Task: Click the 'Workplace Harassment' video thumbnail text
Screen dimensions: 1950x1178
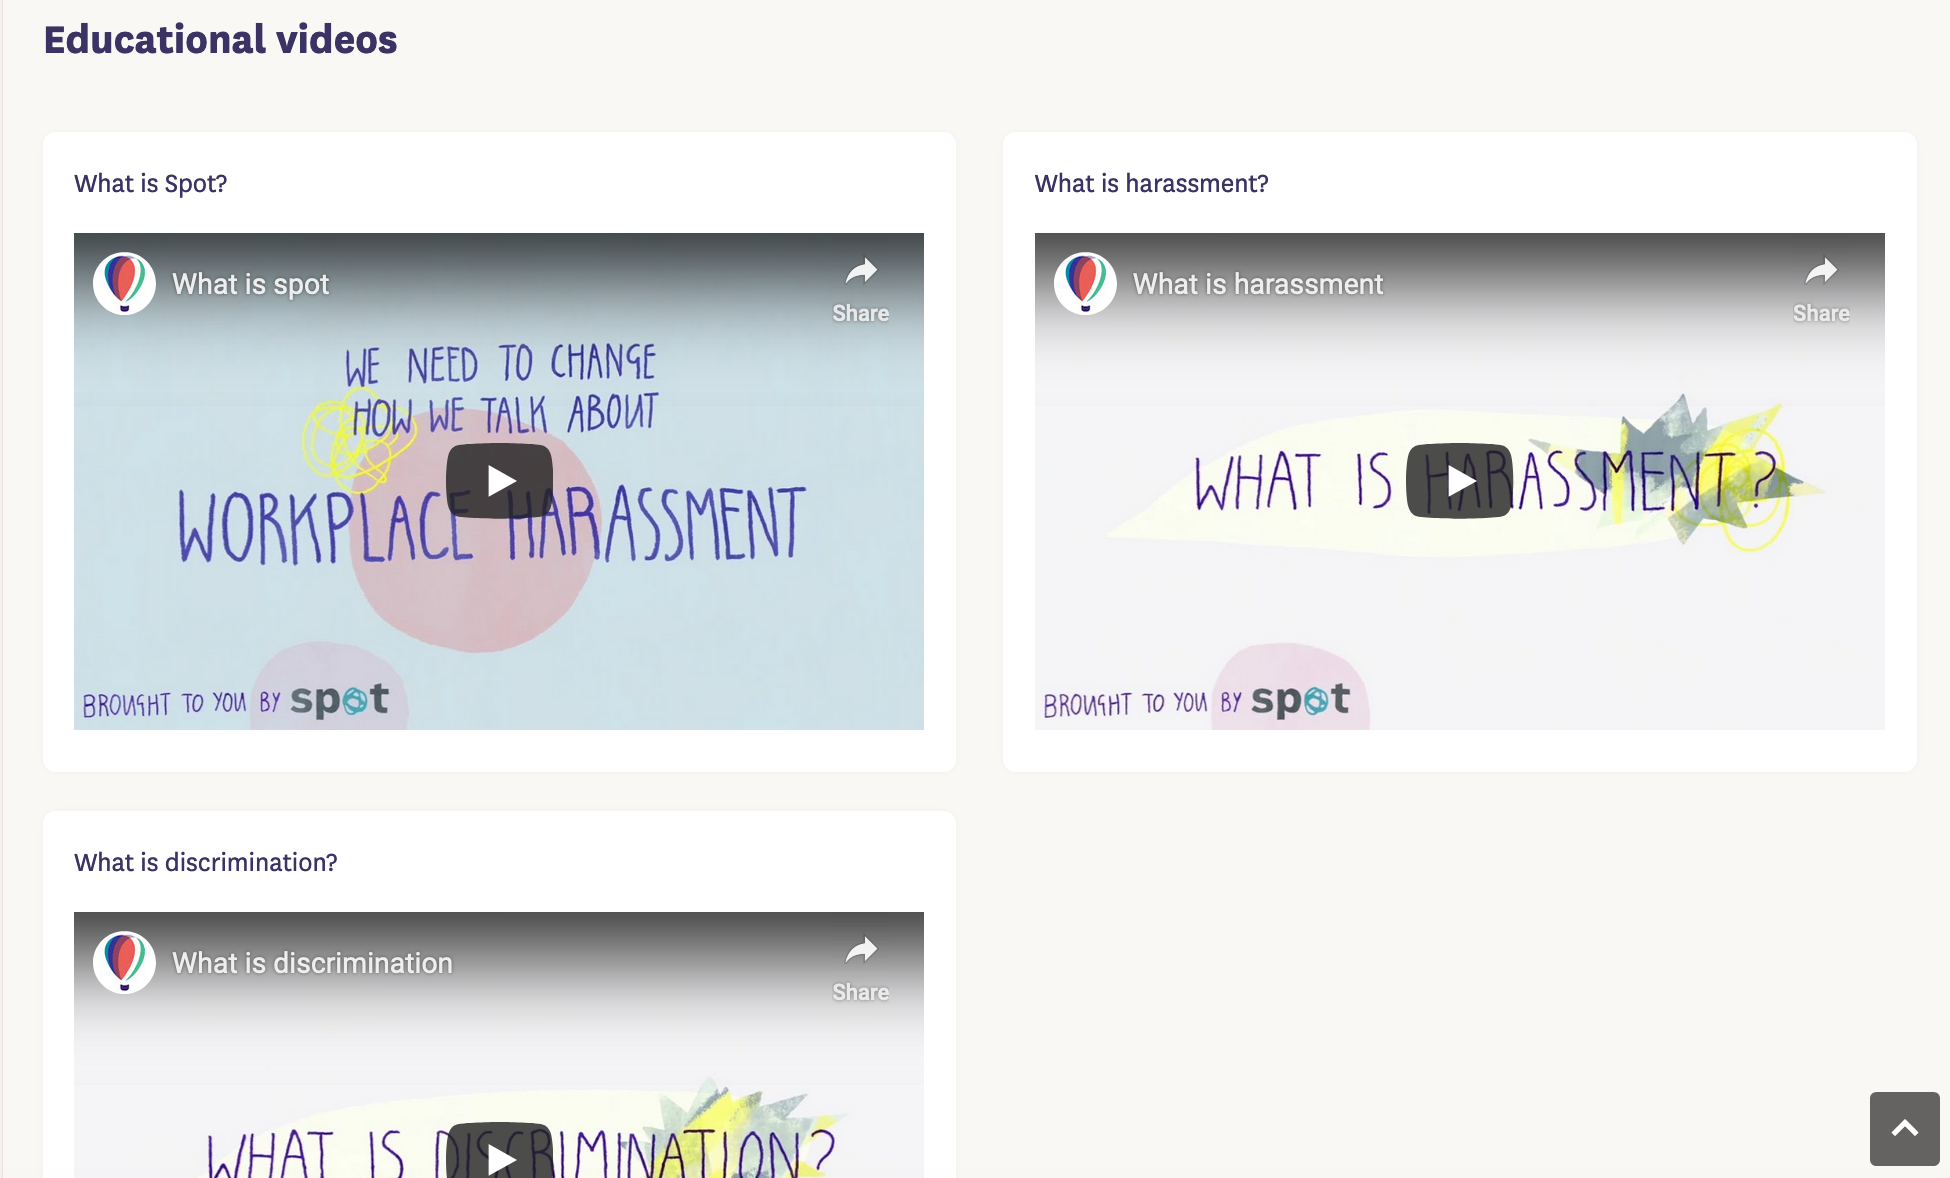Action: [492, 525]
